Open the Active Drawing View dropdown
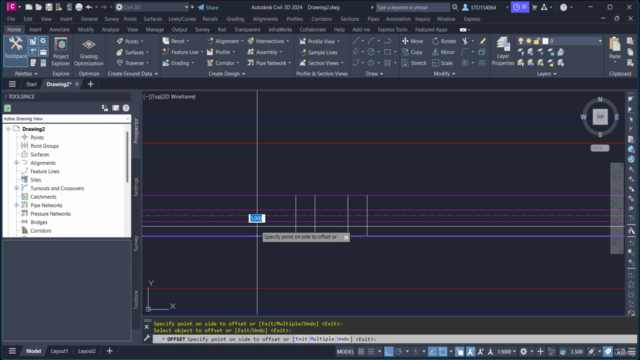The width and height of the screenshot is (640, 360). pos(67,119)
